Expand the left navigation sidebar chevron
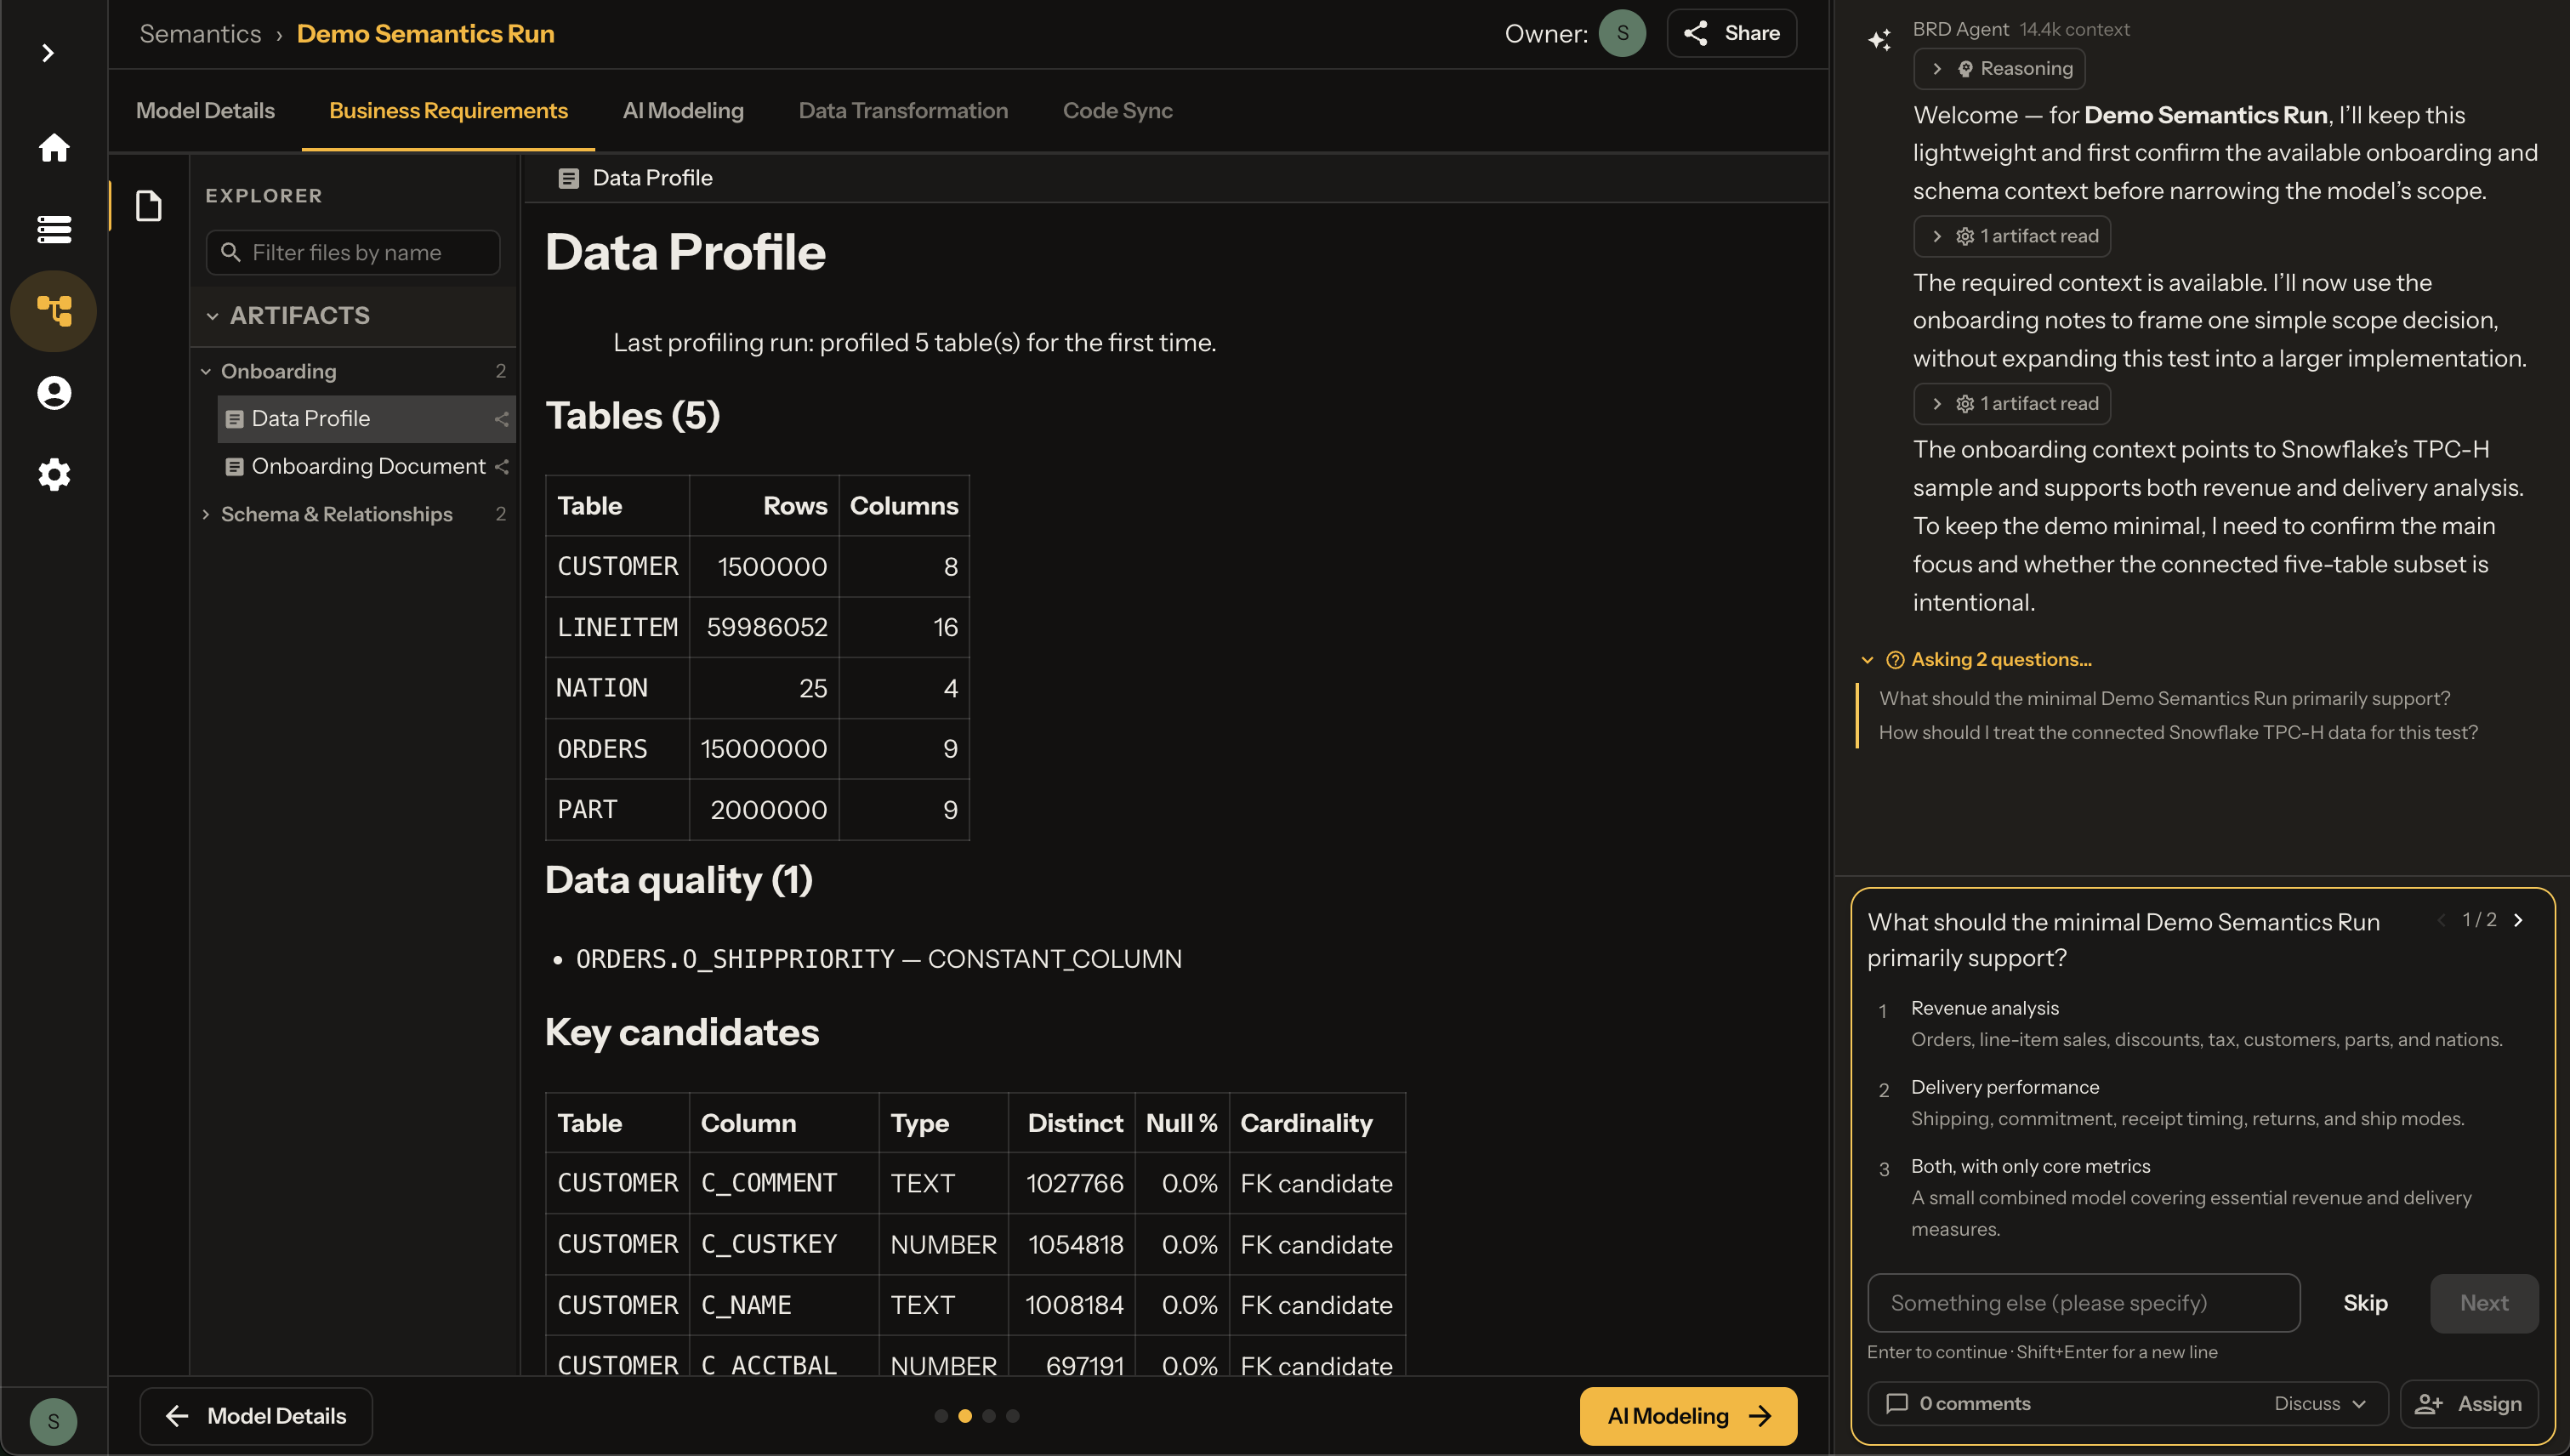Image resolution: width=2570 pixels, height=1456 pixels. (x=48, y=53)
